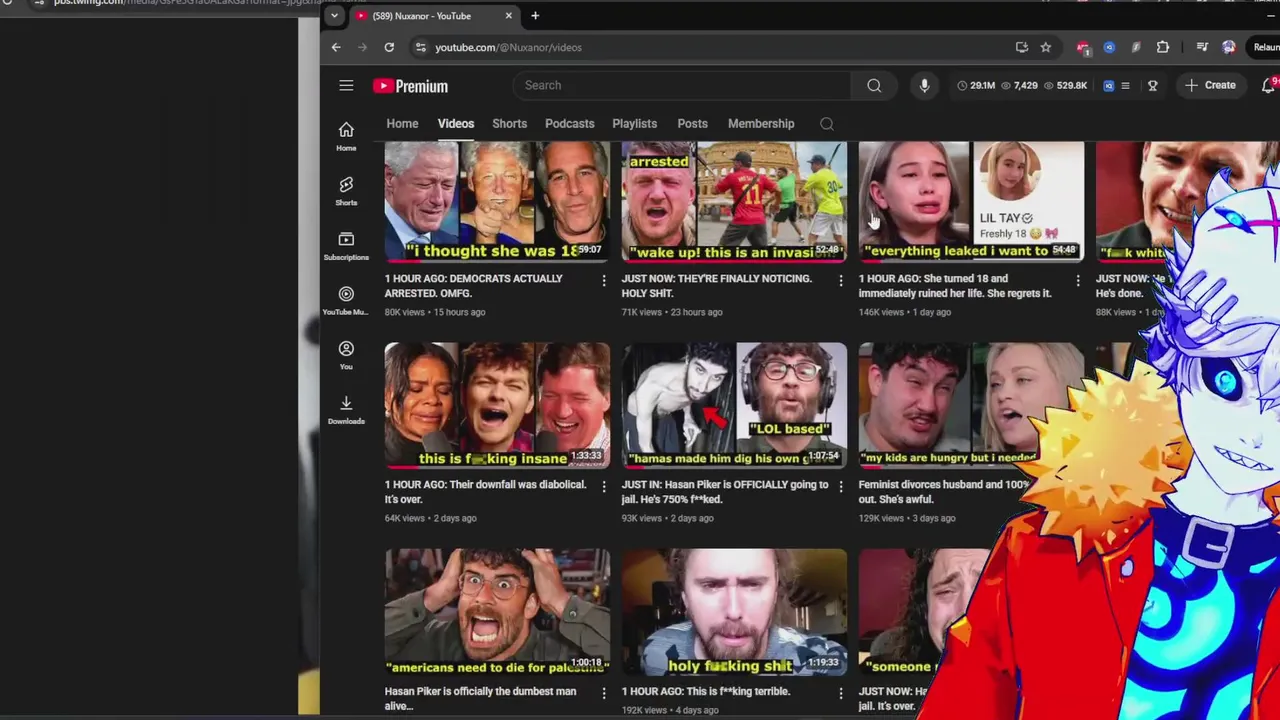This screenshot has height=720, width=1280.
Task: Switch to the channel Home tab
Action: [x=402, y=124]
